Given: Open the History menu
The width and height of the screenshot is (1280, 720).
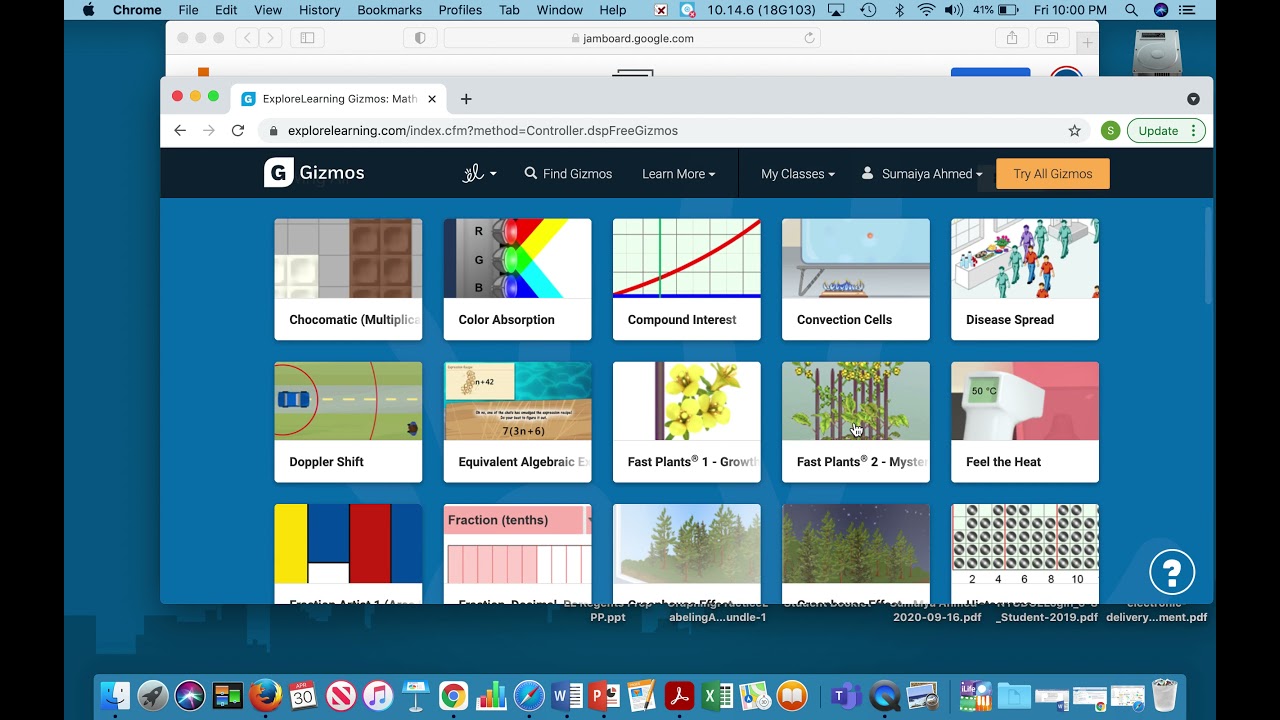Looking at the screenshot, I should click(319, 10).
